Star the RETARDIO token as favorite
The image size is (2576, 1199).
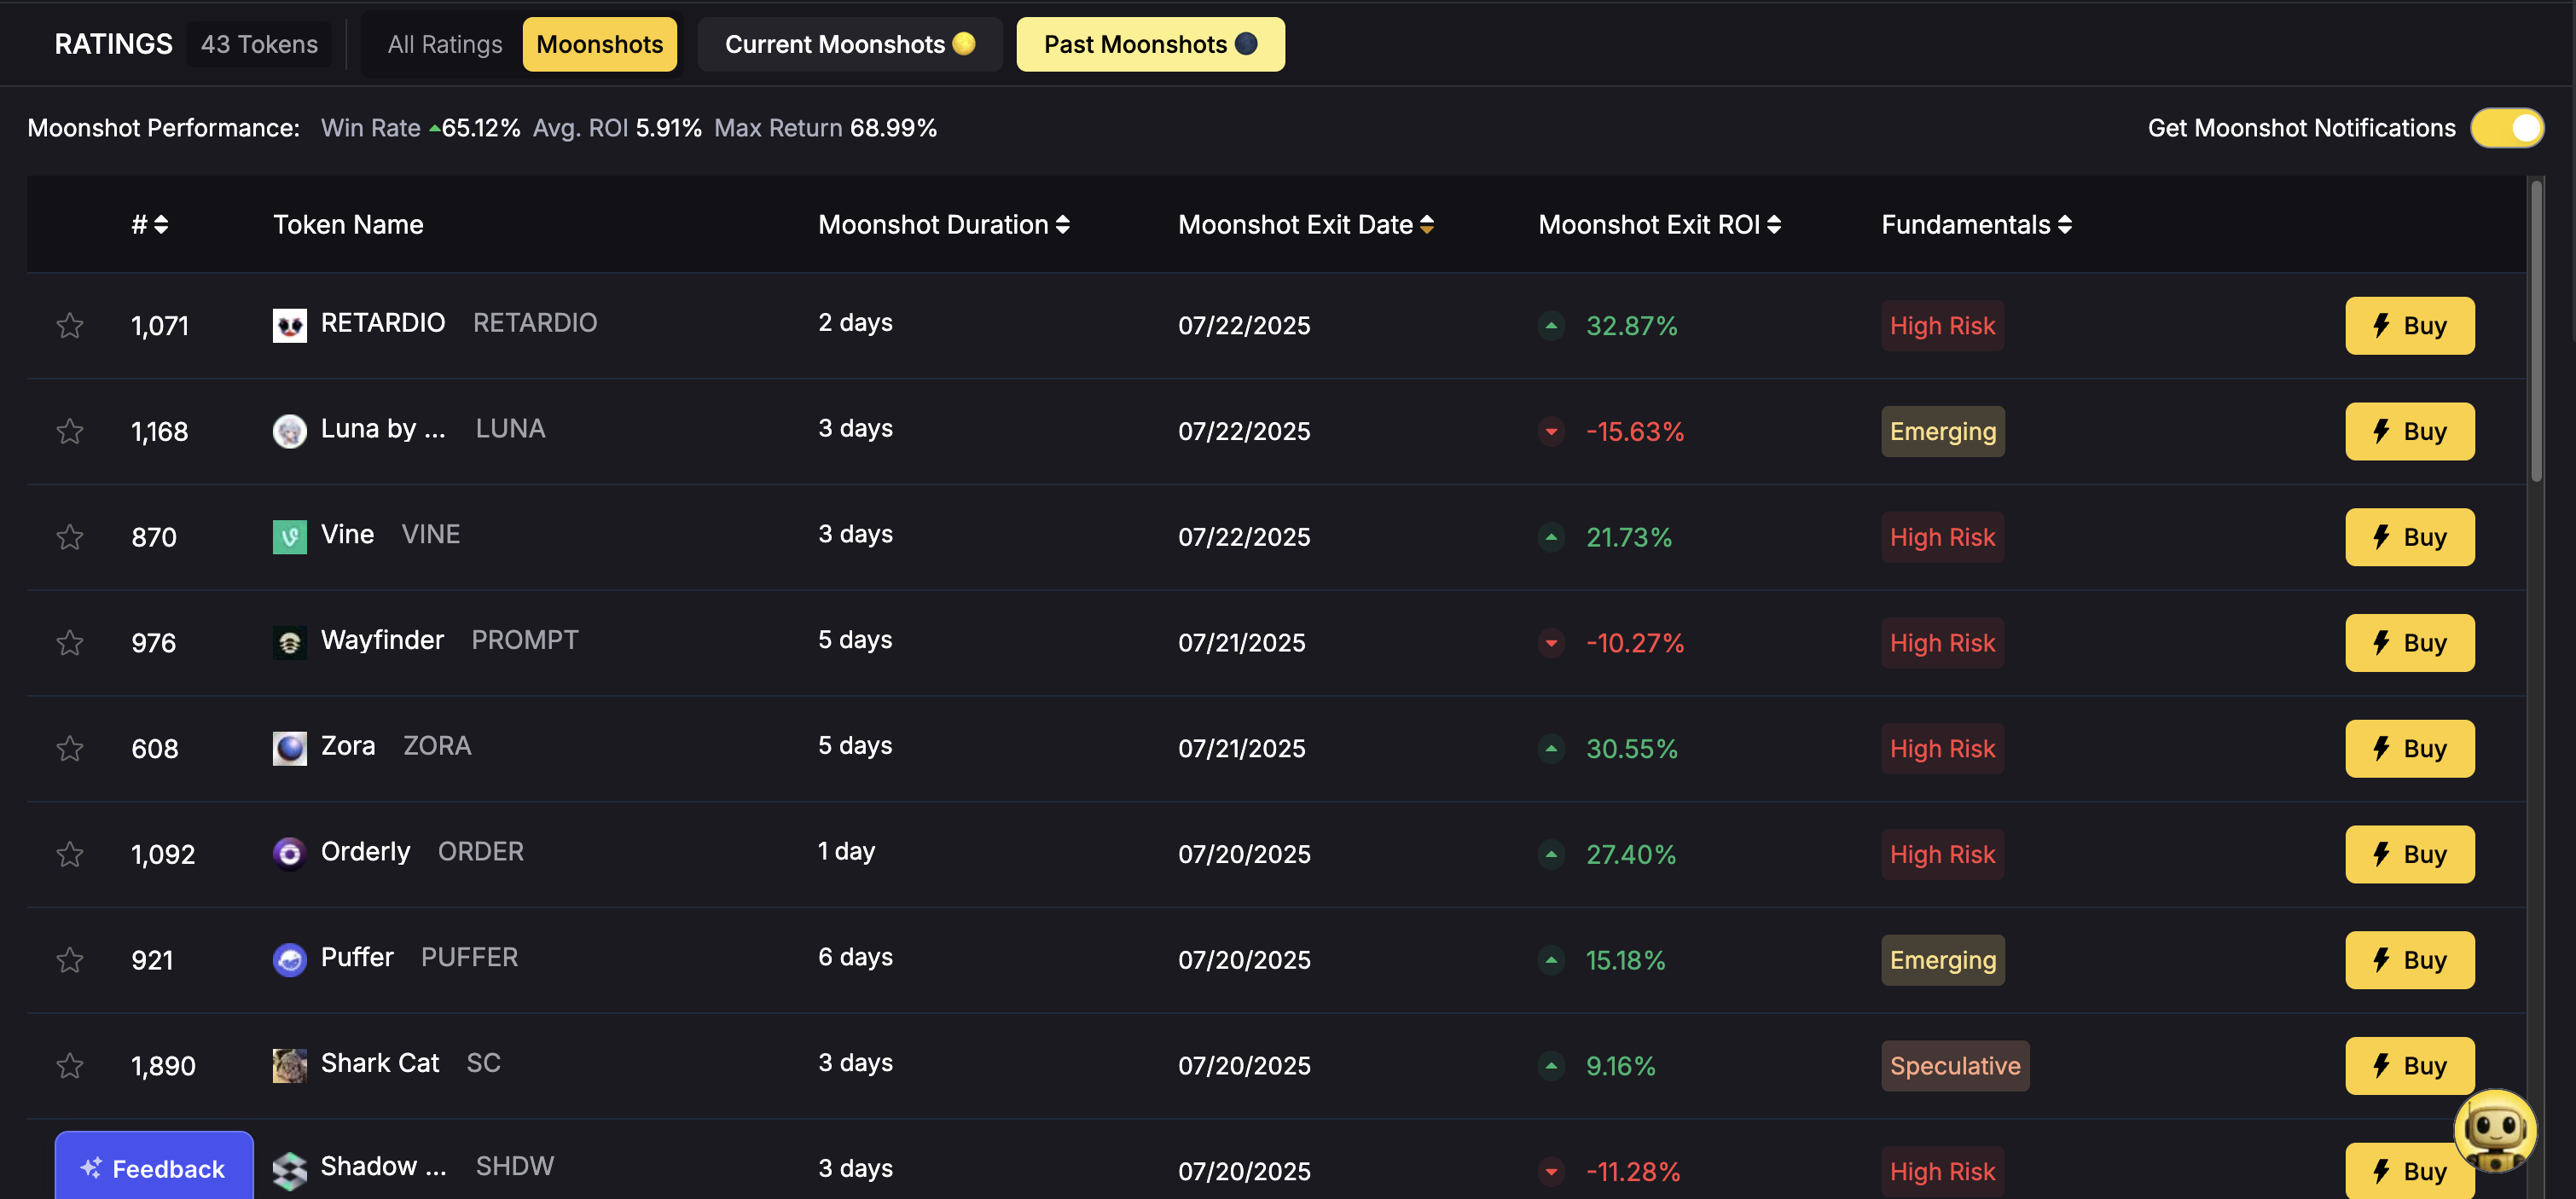(x=69, y=326)
